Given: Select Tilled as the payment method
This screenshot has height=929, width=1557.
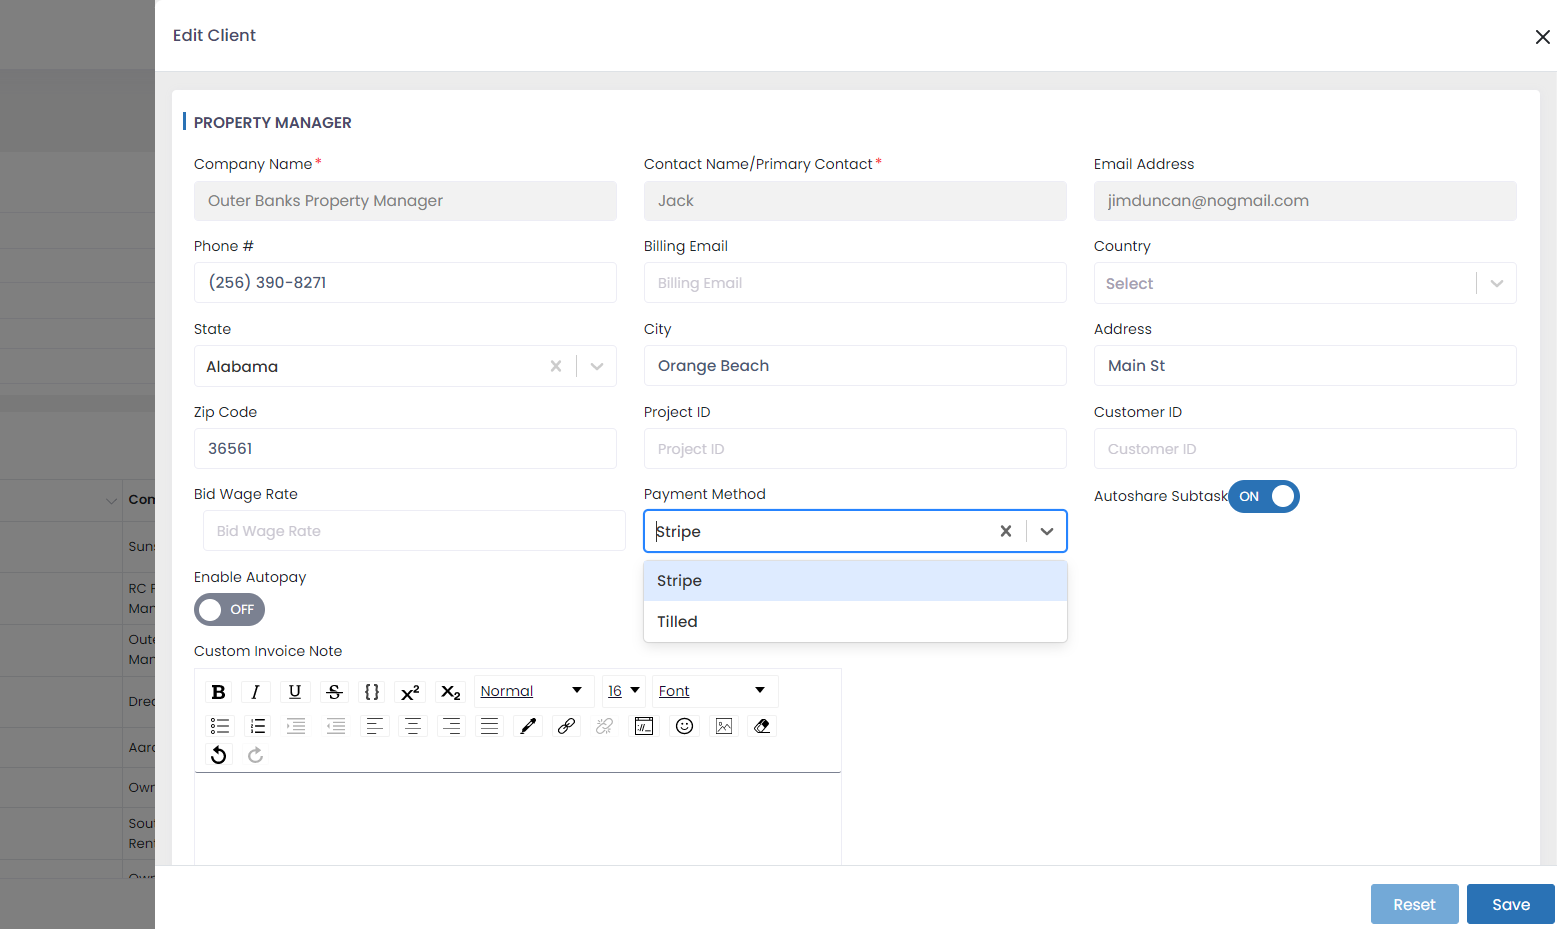Looking at the screenshot, I should 677,621.
